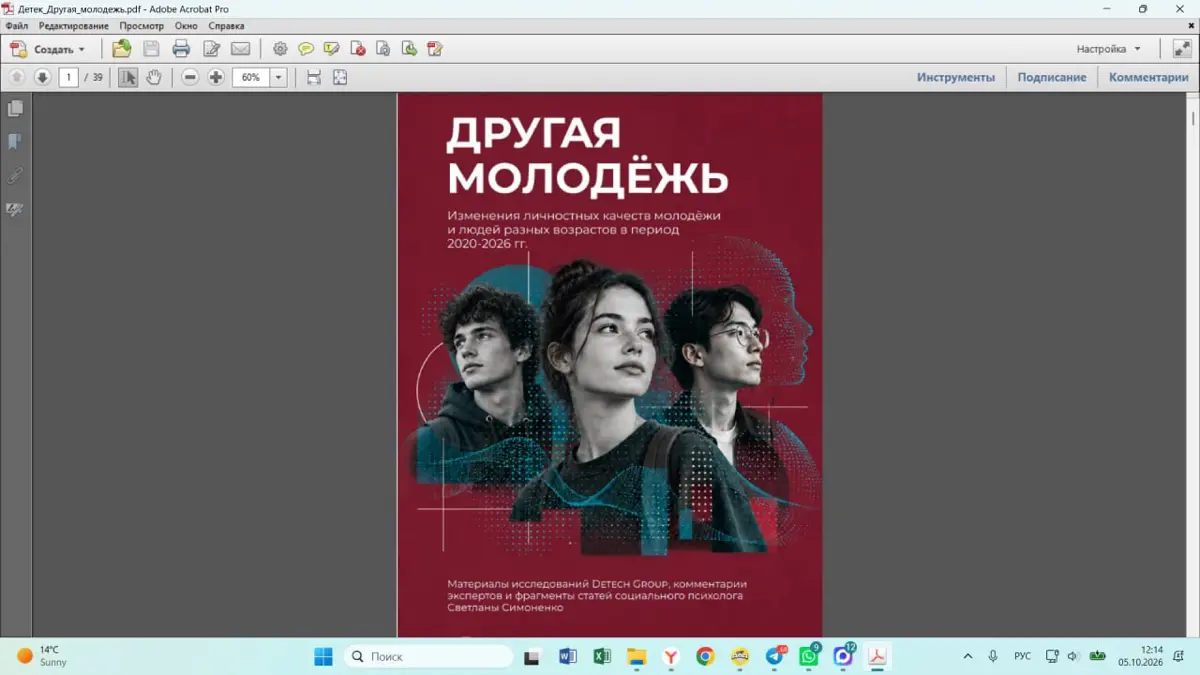1200x675 pixels.
Task: Open the Файл menu
Action: (x=16, y=26)
